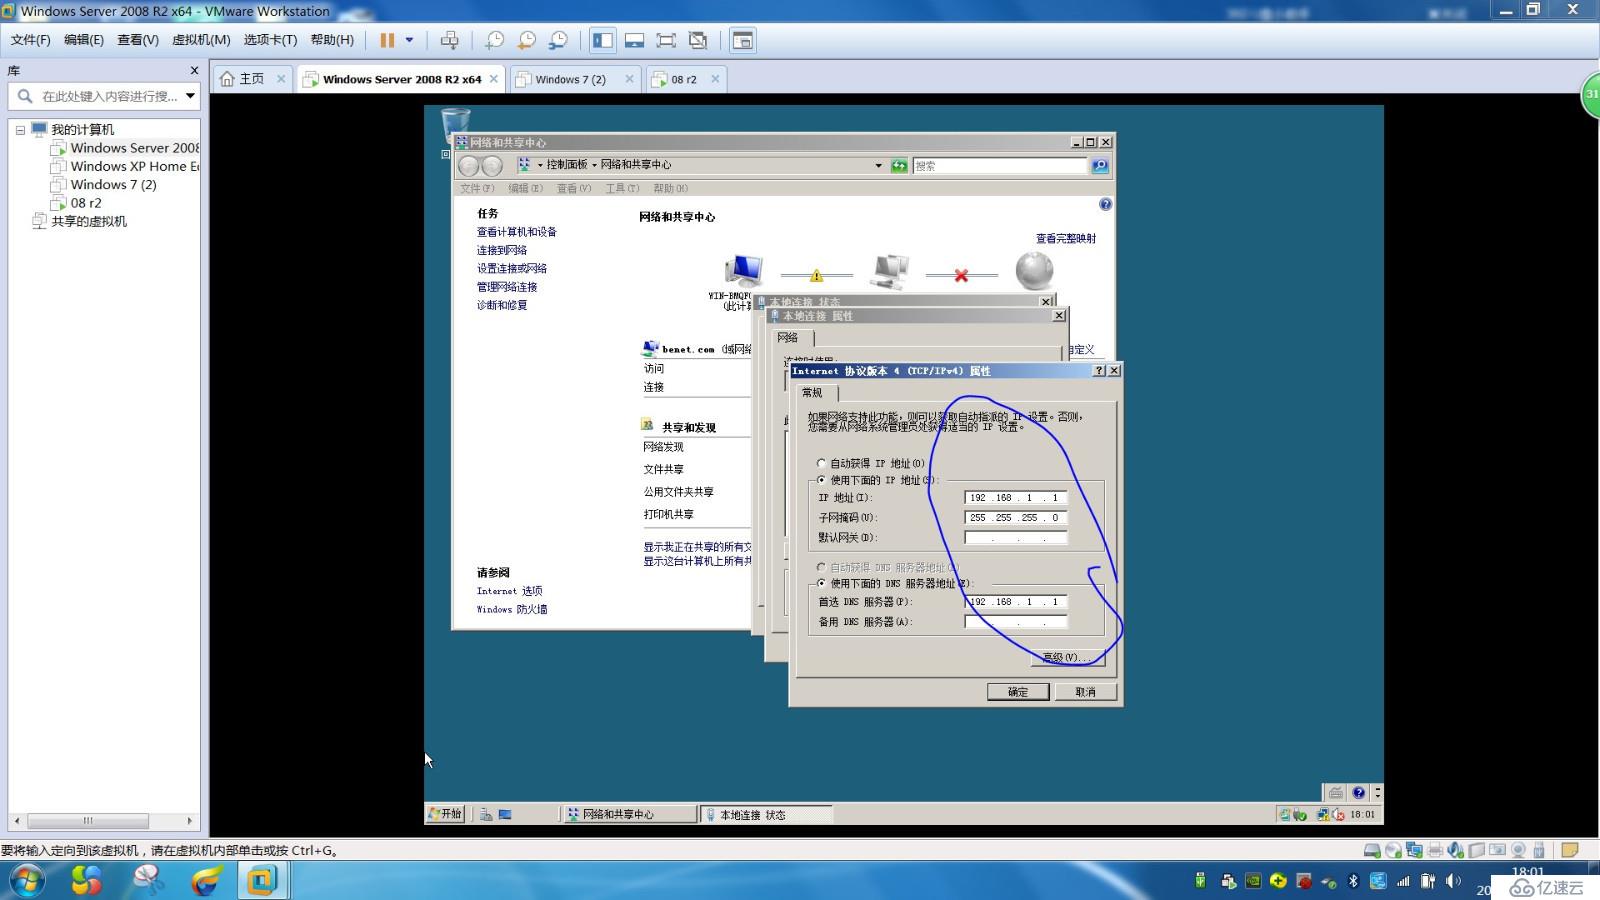This screenshot has width=1600, height=900.
Task: Open the 文件(F) menu in VMware
Action: click(x=30, y=40)
